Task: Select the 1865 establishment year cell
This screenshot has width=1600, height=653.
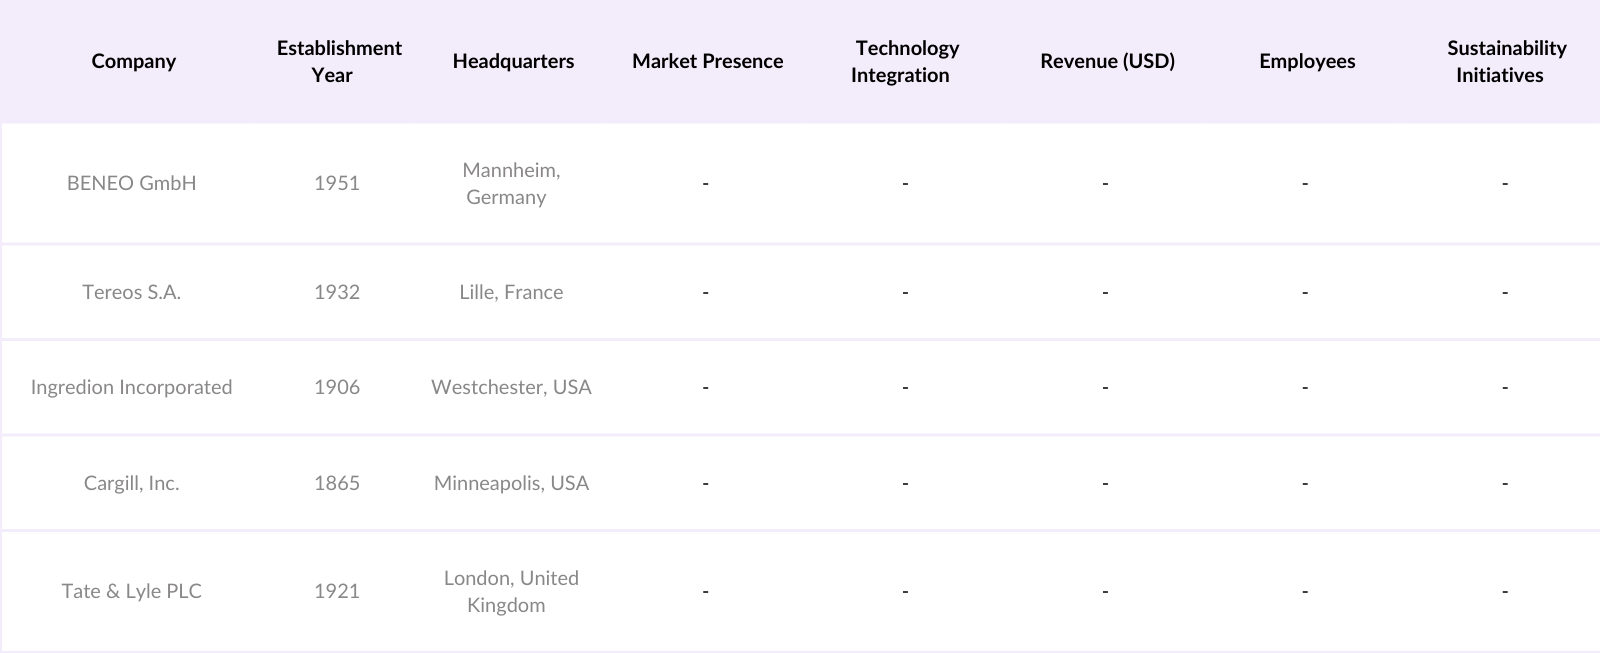Action: (x=337, y=483)
